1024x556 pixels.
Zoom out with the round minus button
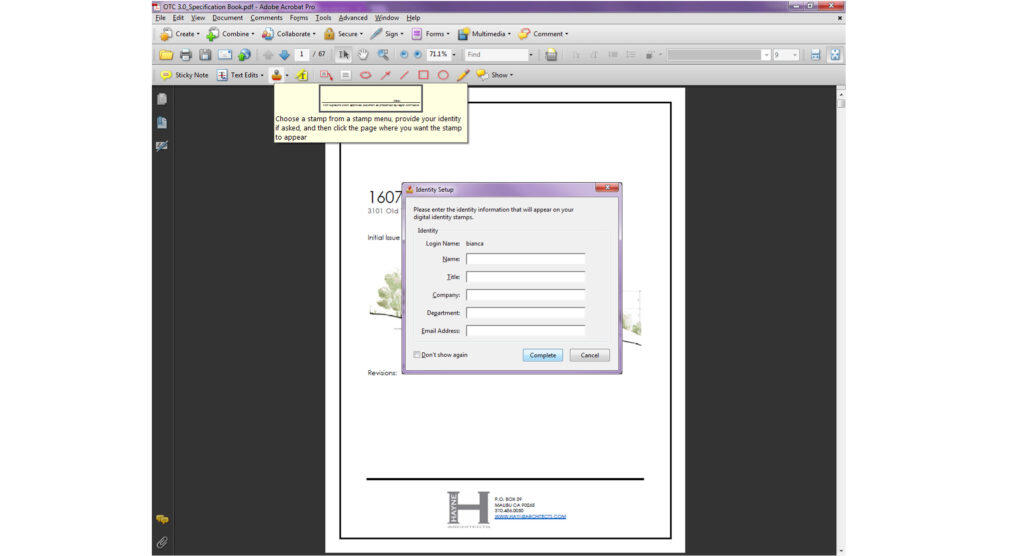pos(404,55)
